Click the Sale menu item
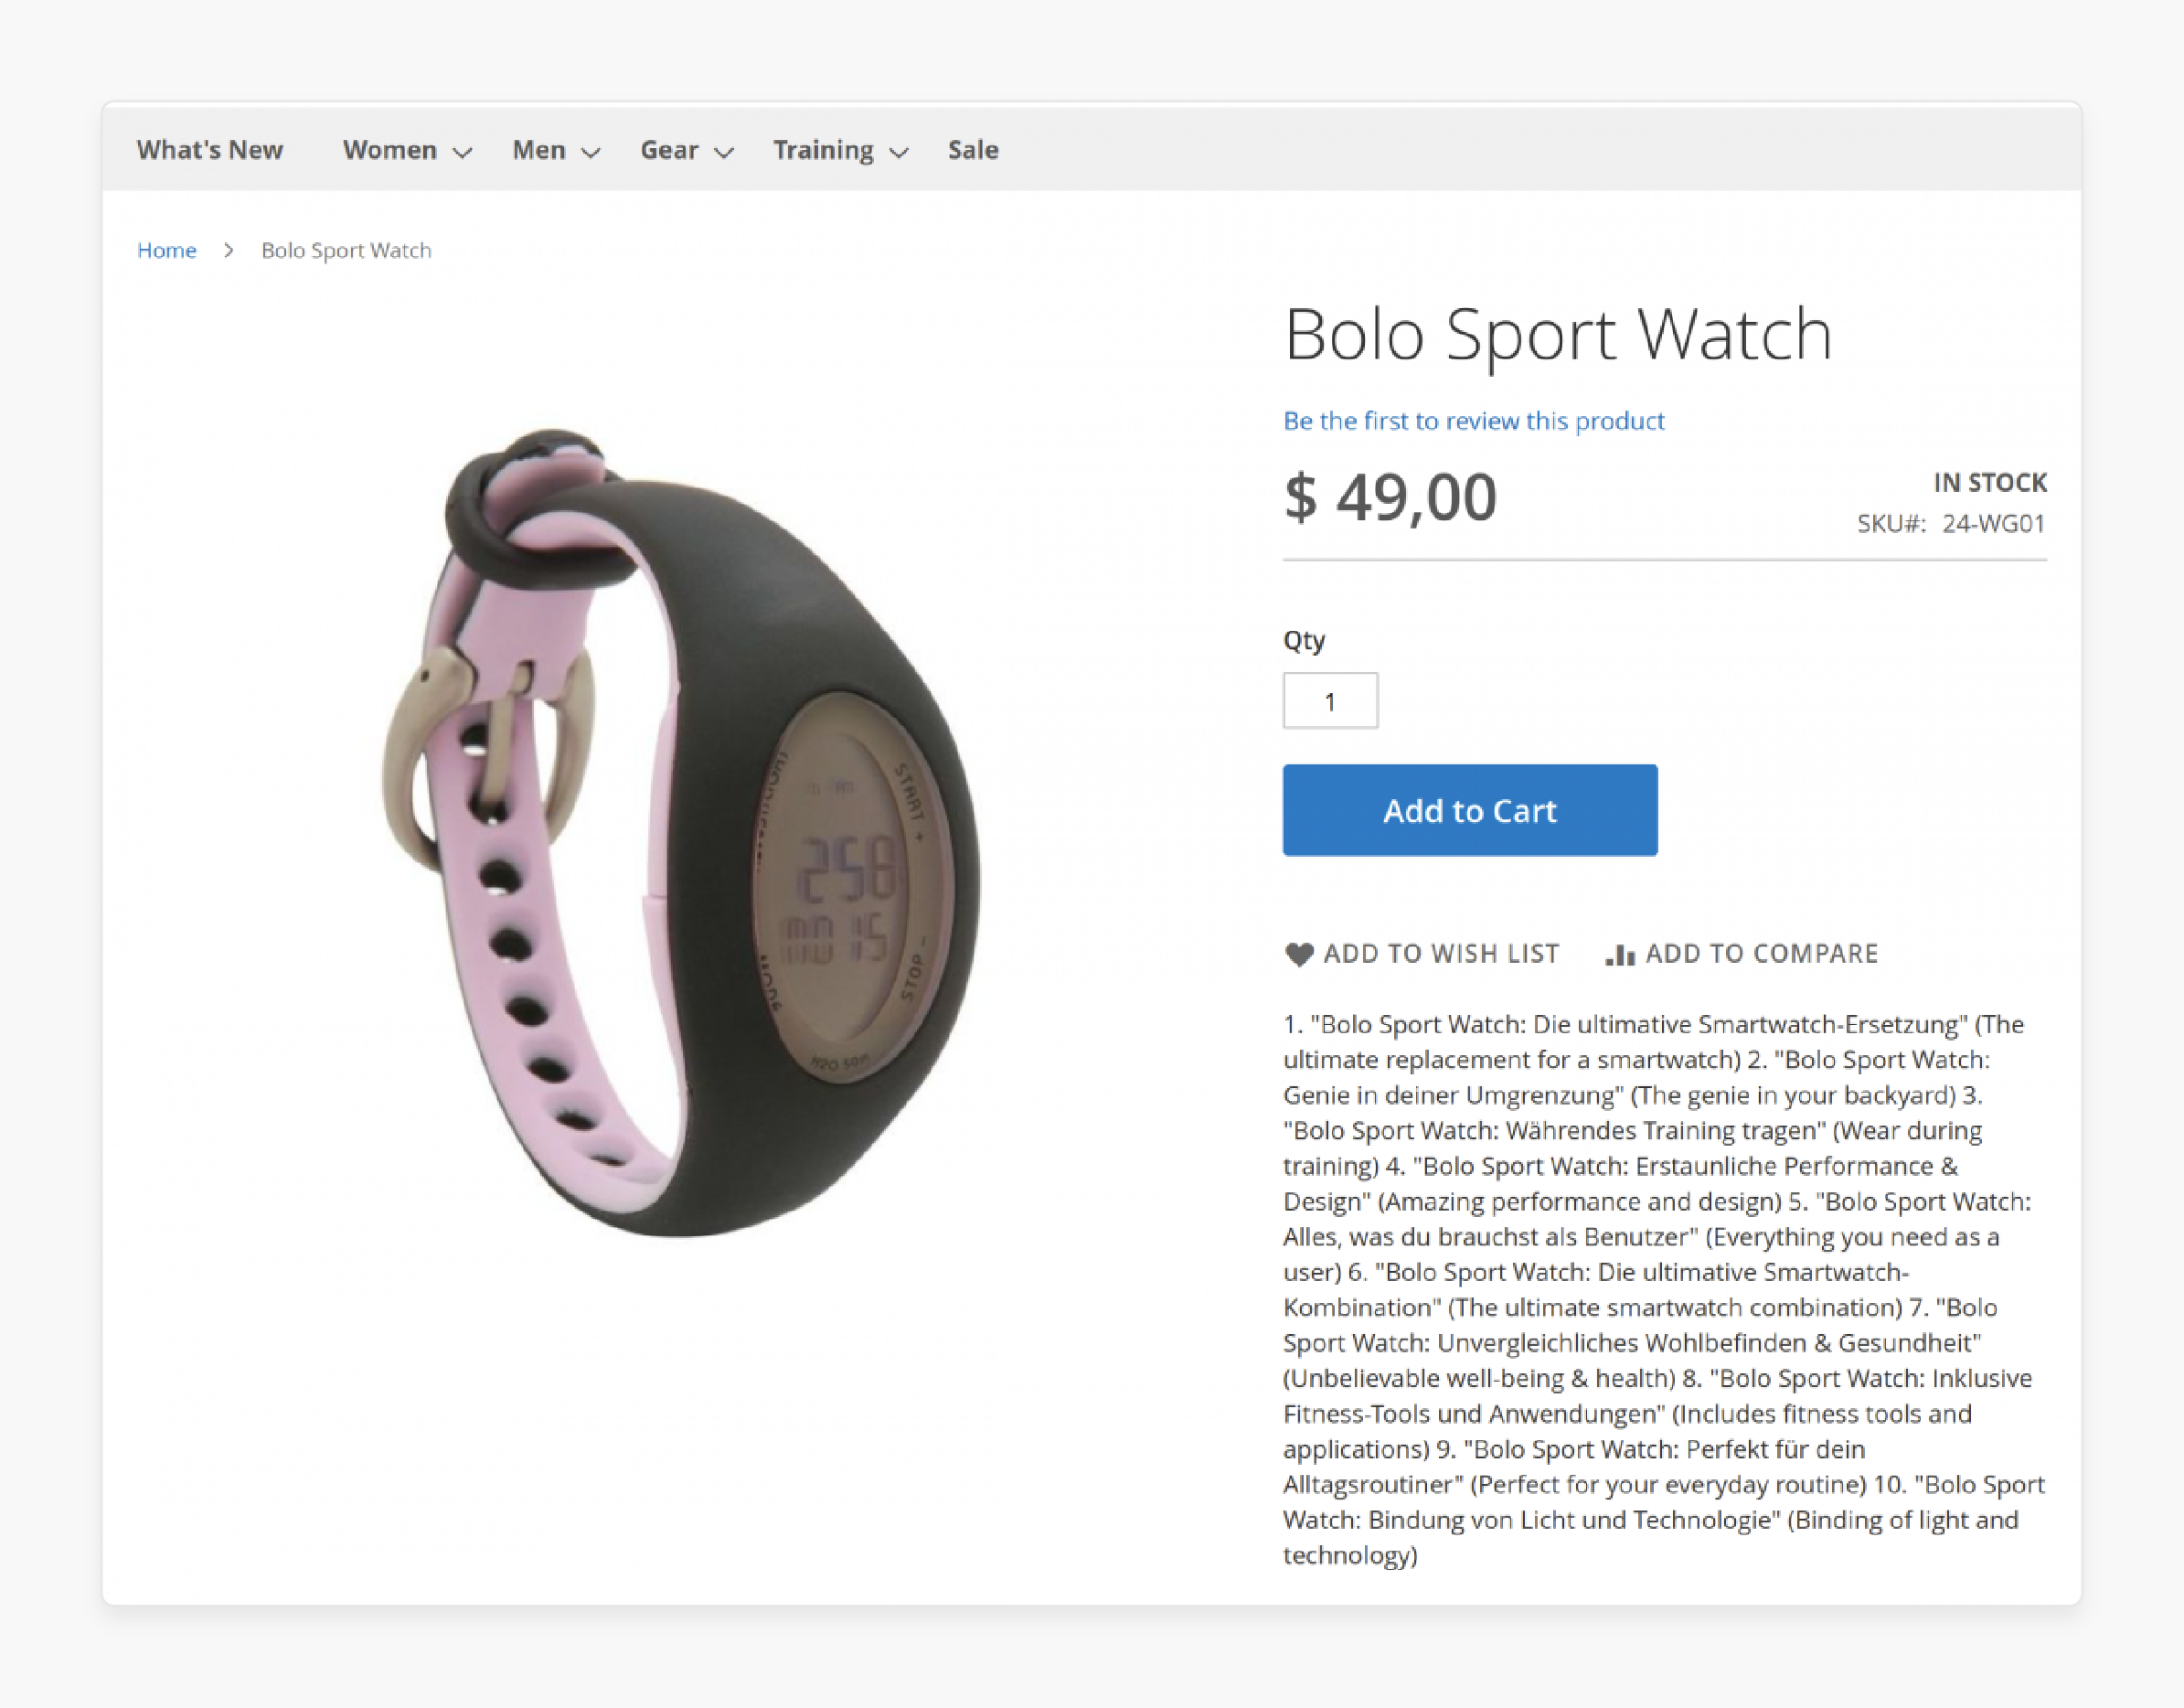The height and width of the screenshot is (1708, 2184). [974, 149]
